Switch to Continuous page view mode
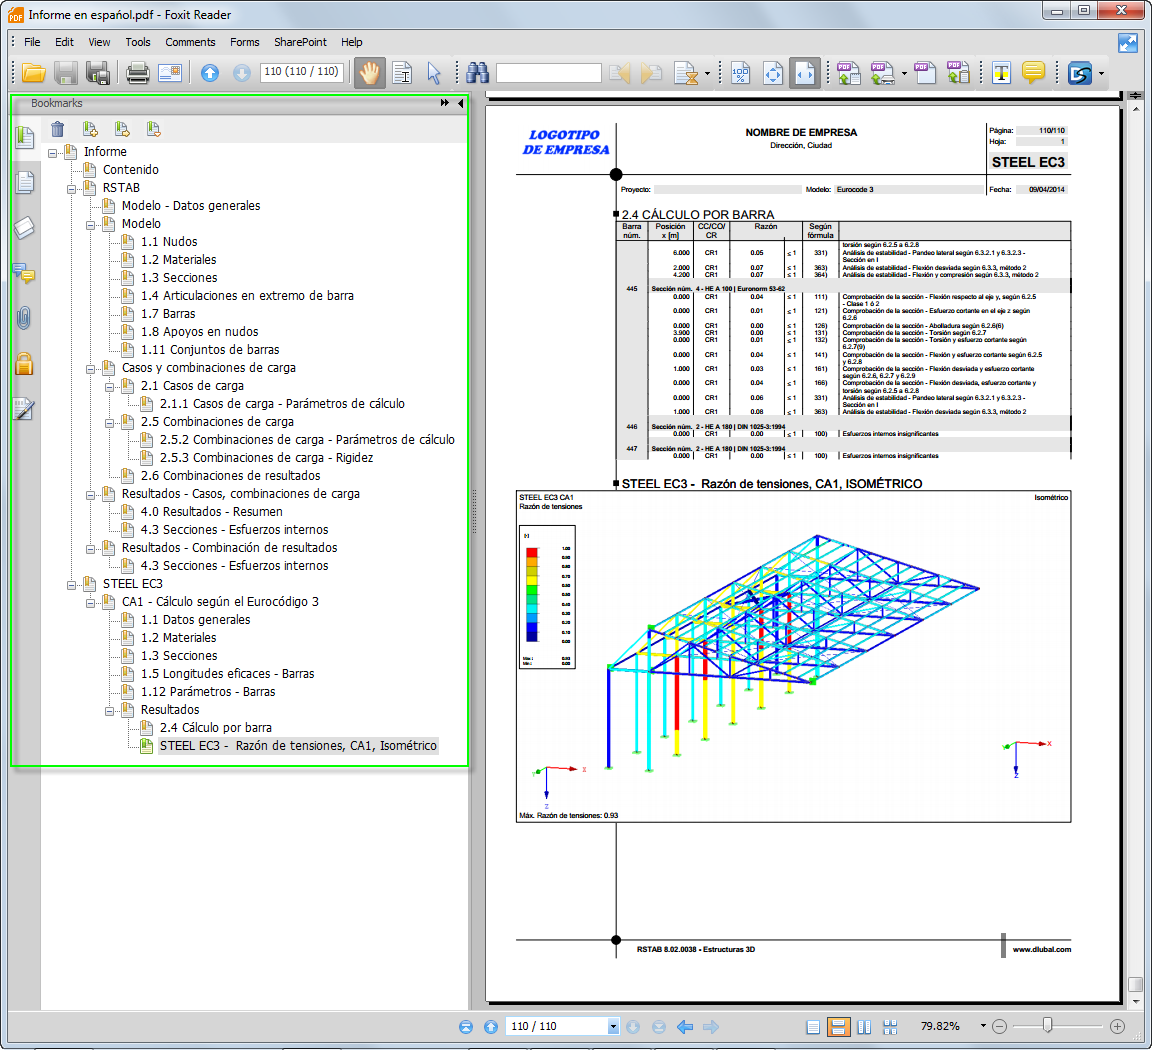The width and height of the screenshot is (1152, 1050). 838,1026
